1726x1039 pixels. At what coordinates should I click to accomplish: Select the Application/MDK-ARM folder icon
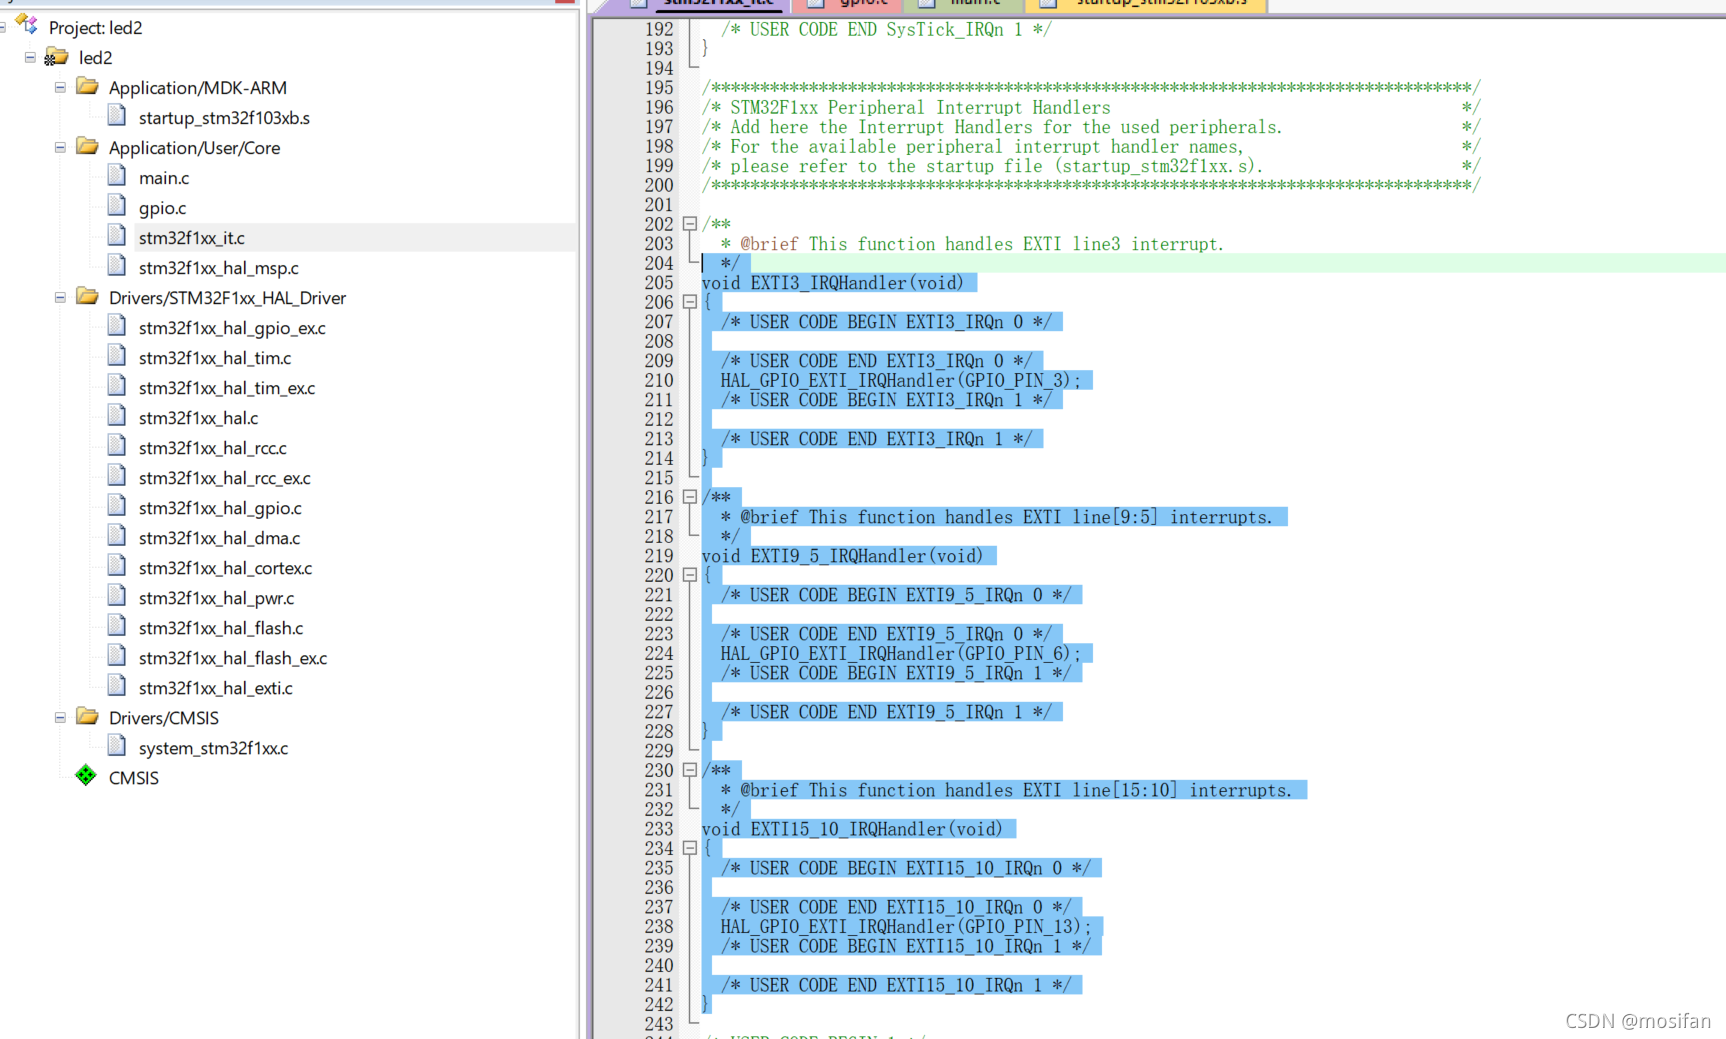point(88,87)
